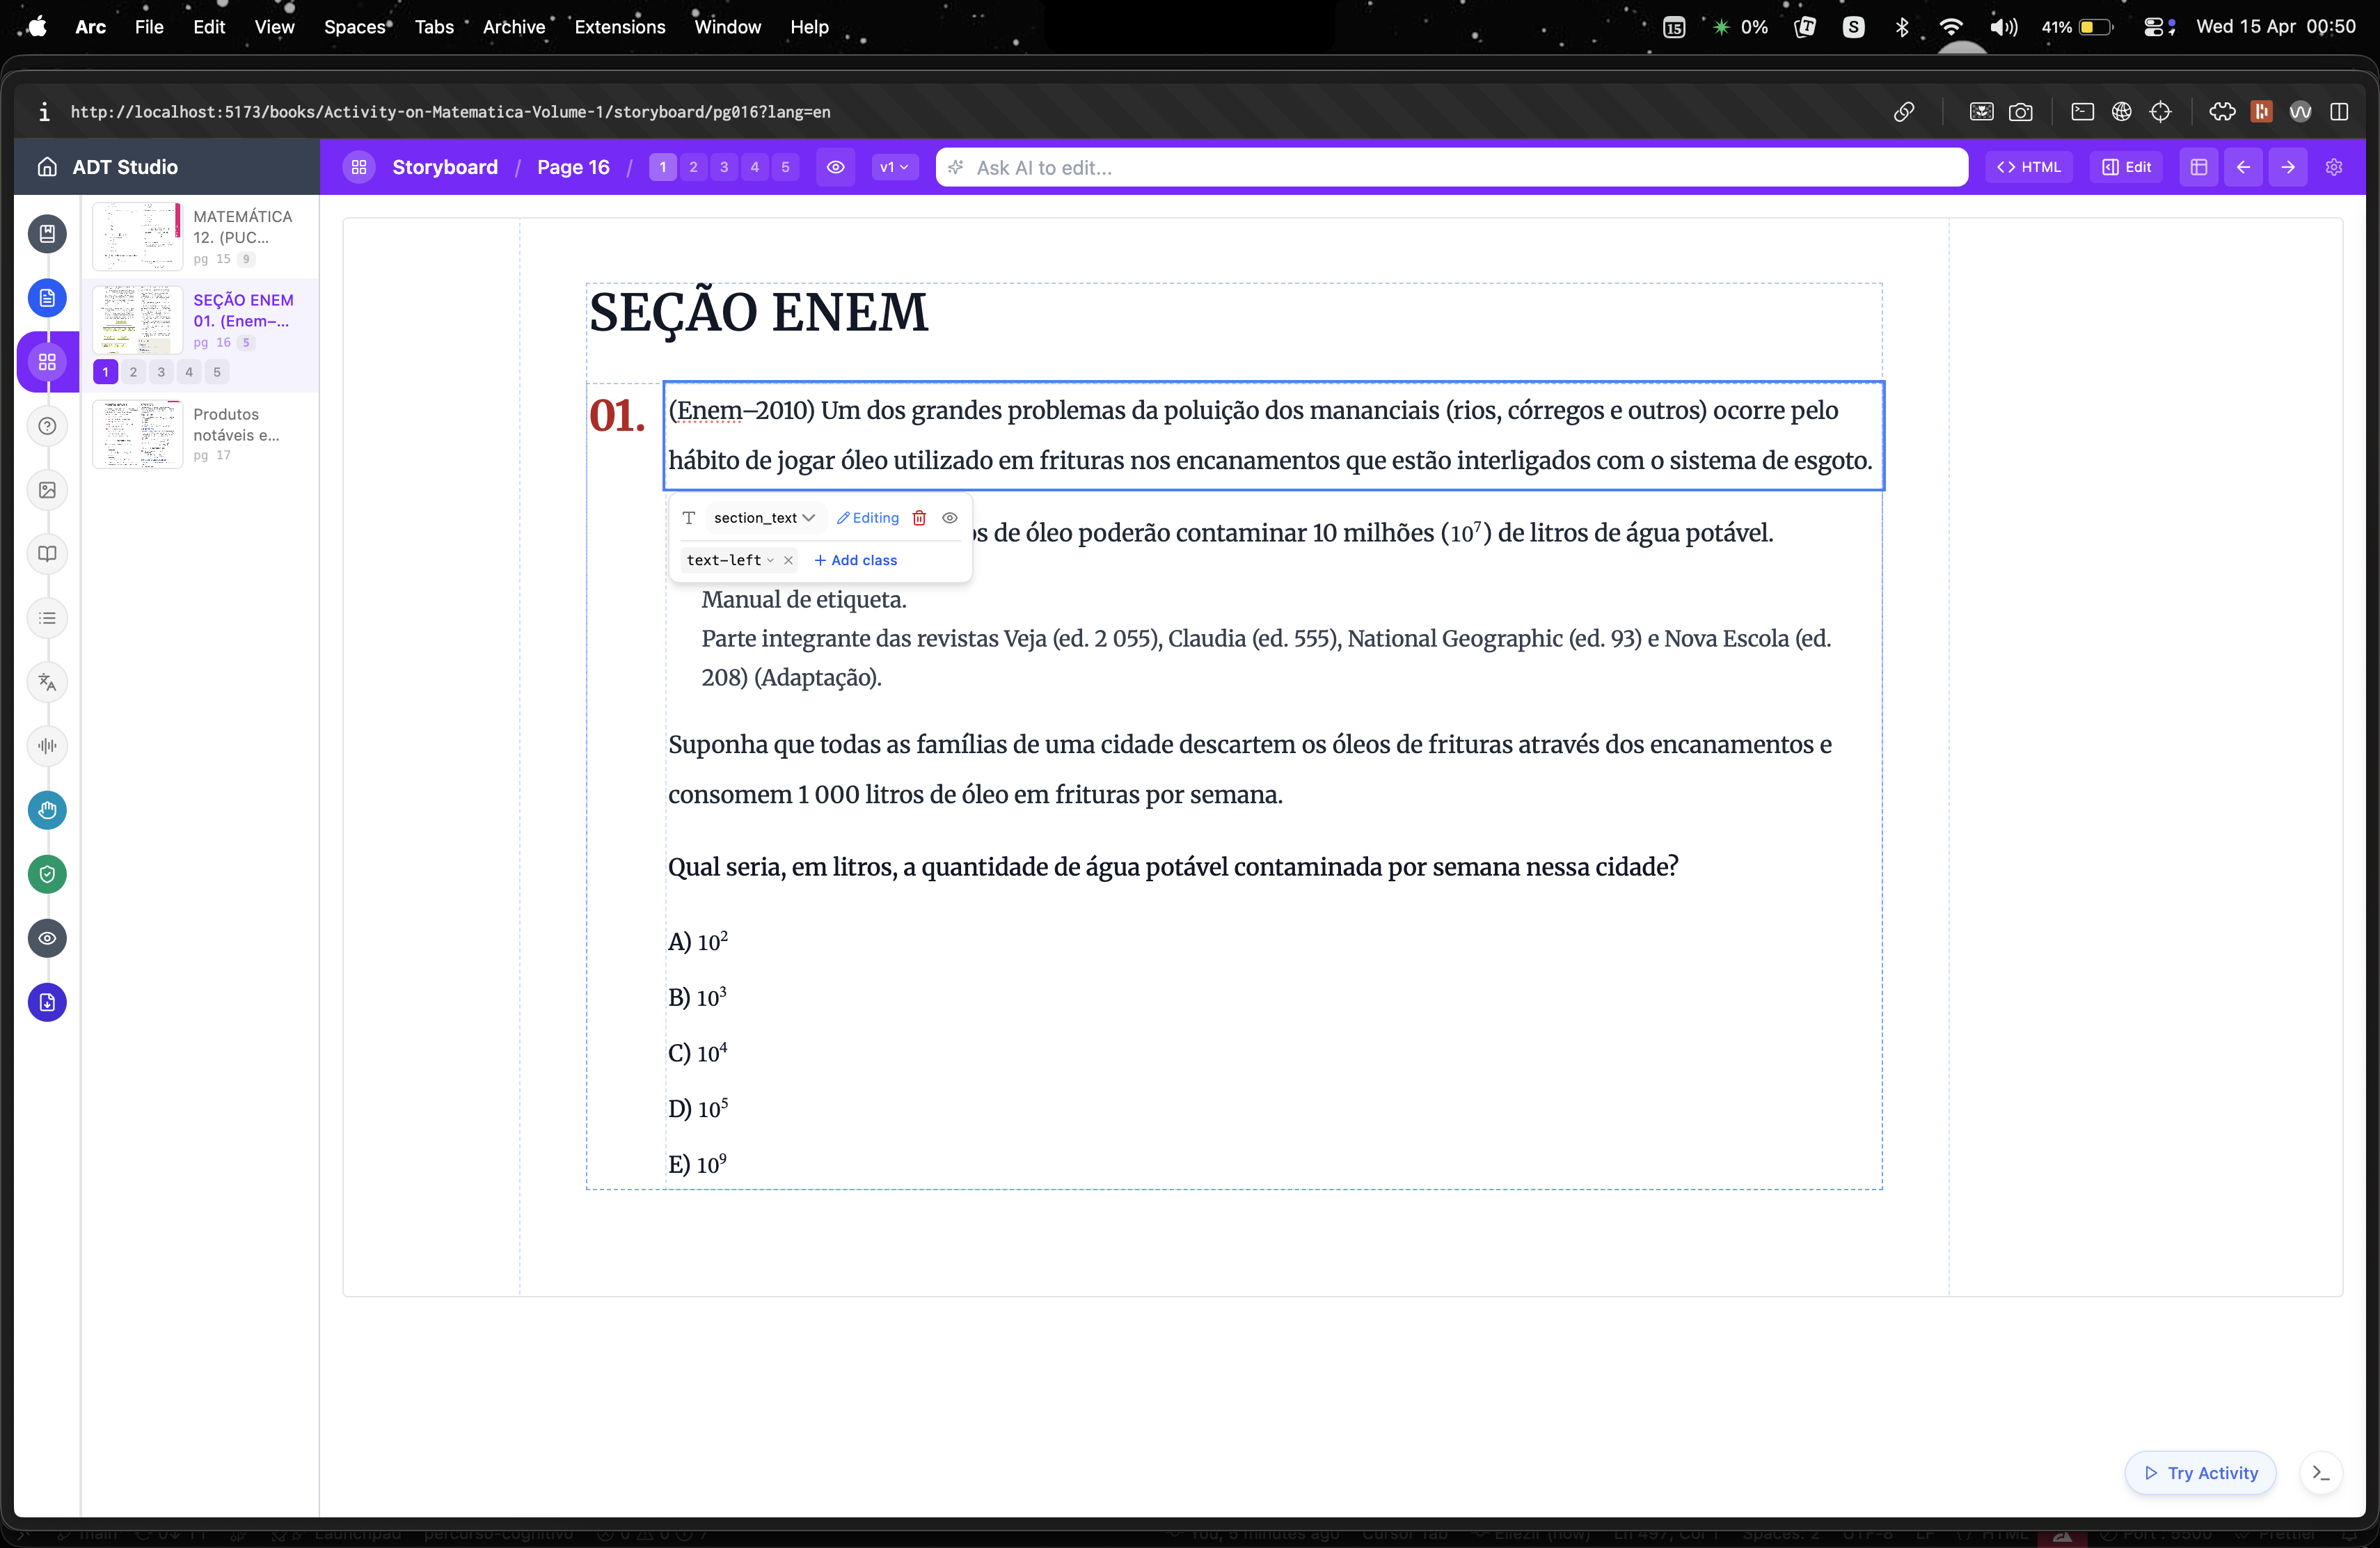Switch to section 3 in toolbar
Screen dimensions: 2380x1548
coord(724,167)
